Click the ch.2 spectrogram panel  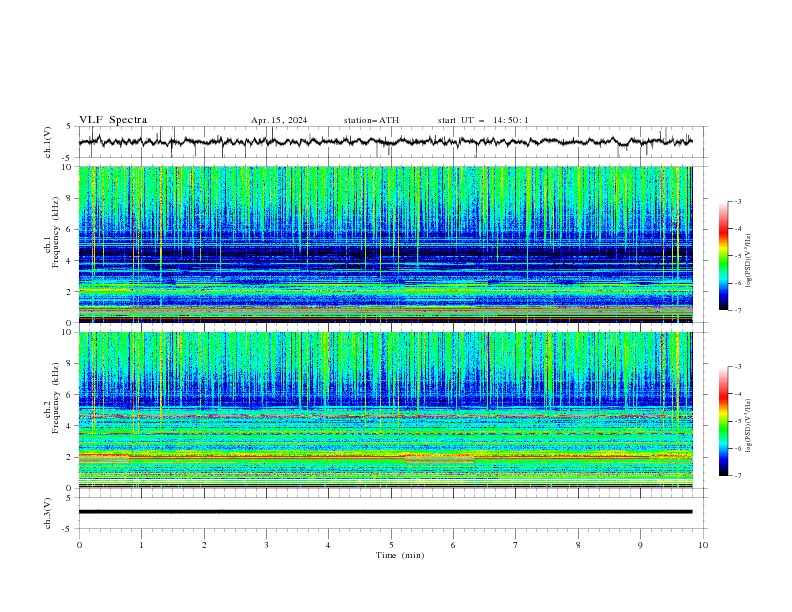click(385, 410)
